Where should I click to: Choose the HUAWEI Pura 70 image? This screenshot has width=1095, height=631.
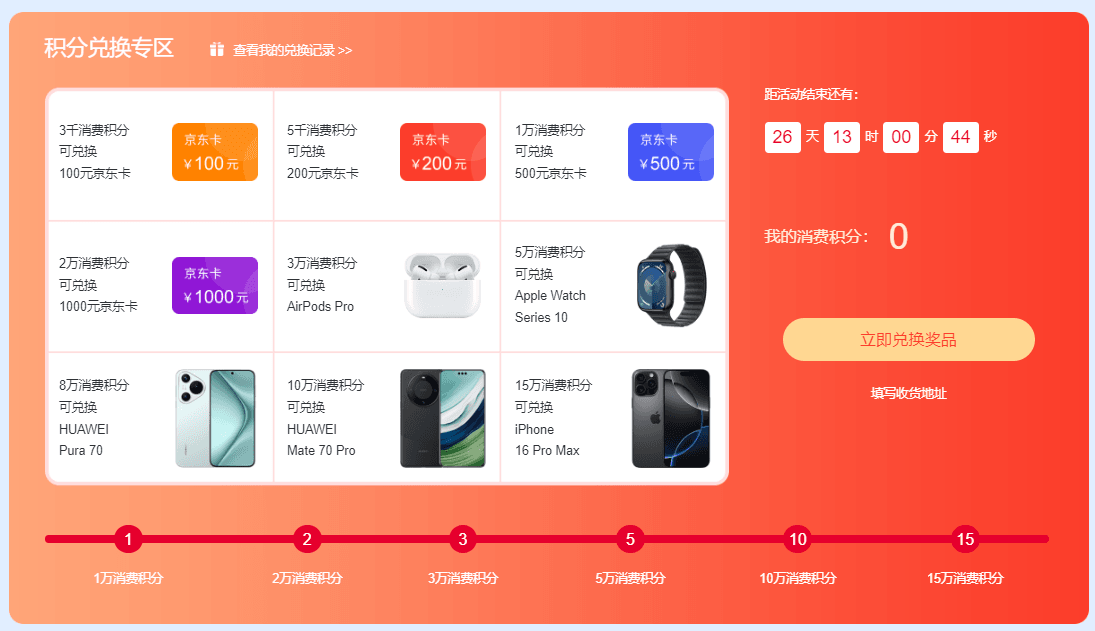tap(215, 418)
